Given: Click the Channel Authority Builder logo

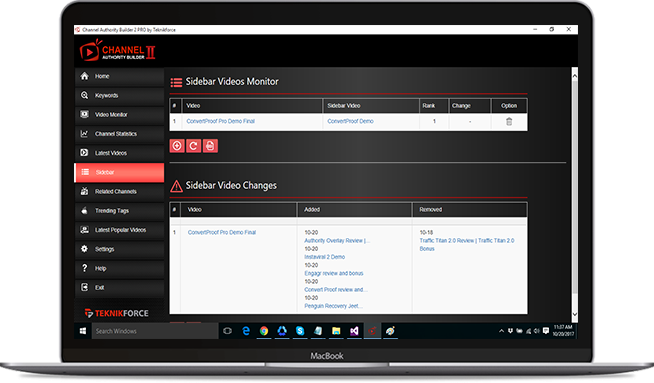Looking at the screenshot, I should (118, 51).
